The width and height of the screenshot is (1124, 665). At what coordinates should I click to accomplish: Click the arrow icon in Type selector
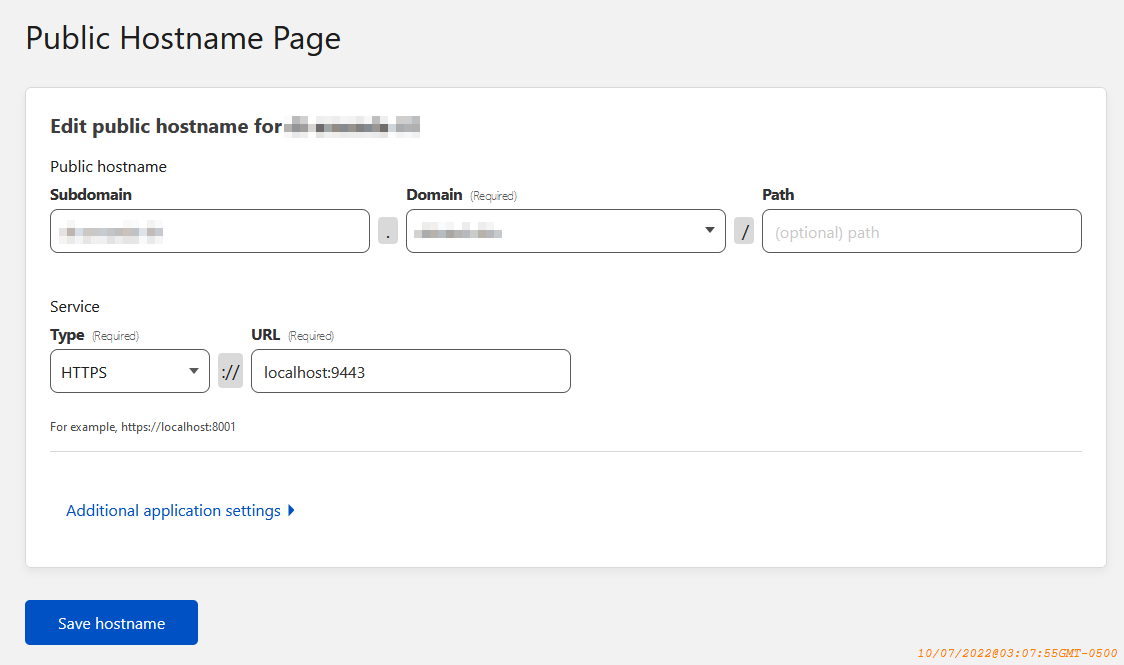coord(193,371)
